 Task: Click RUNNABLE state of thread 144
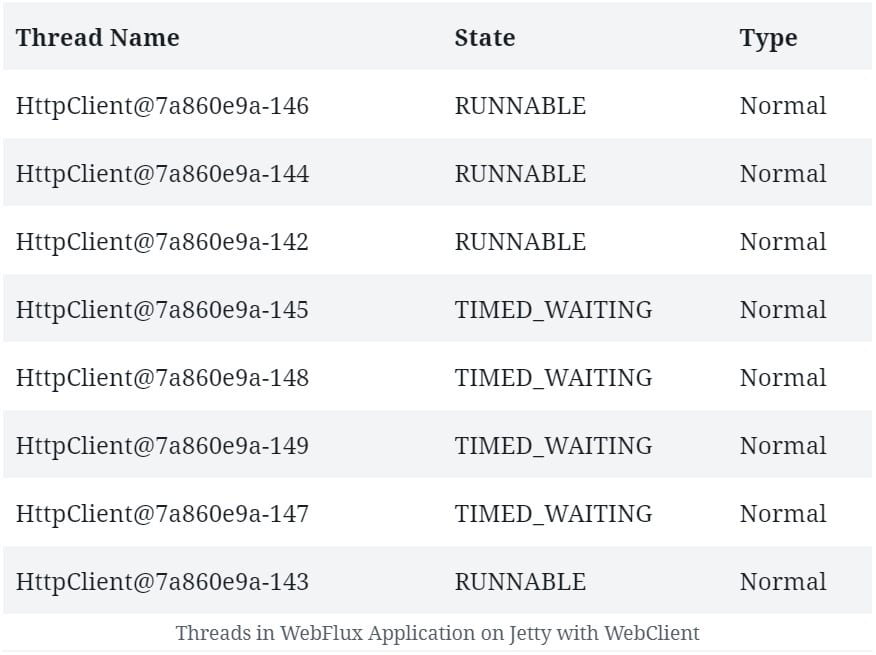[520, 174]
